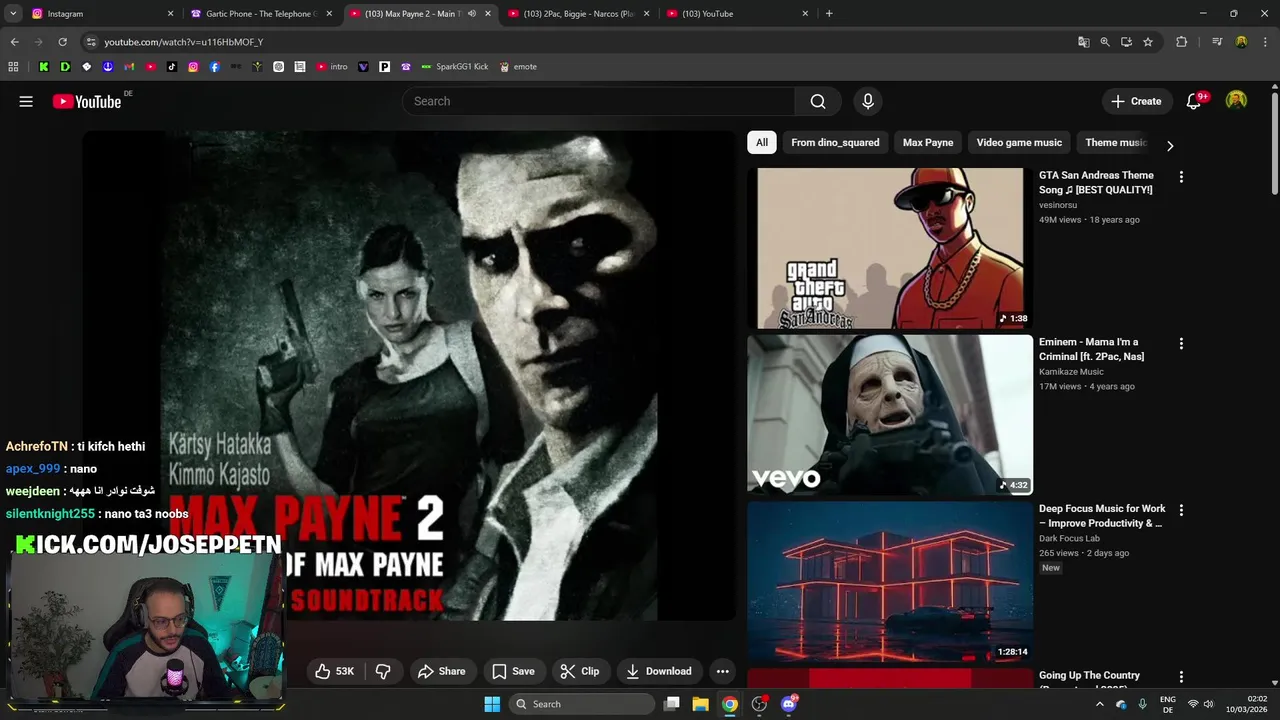Click the translate page icon

(1083, 42)
